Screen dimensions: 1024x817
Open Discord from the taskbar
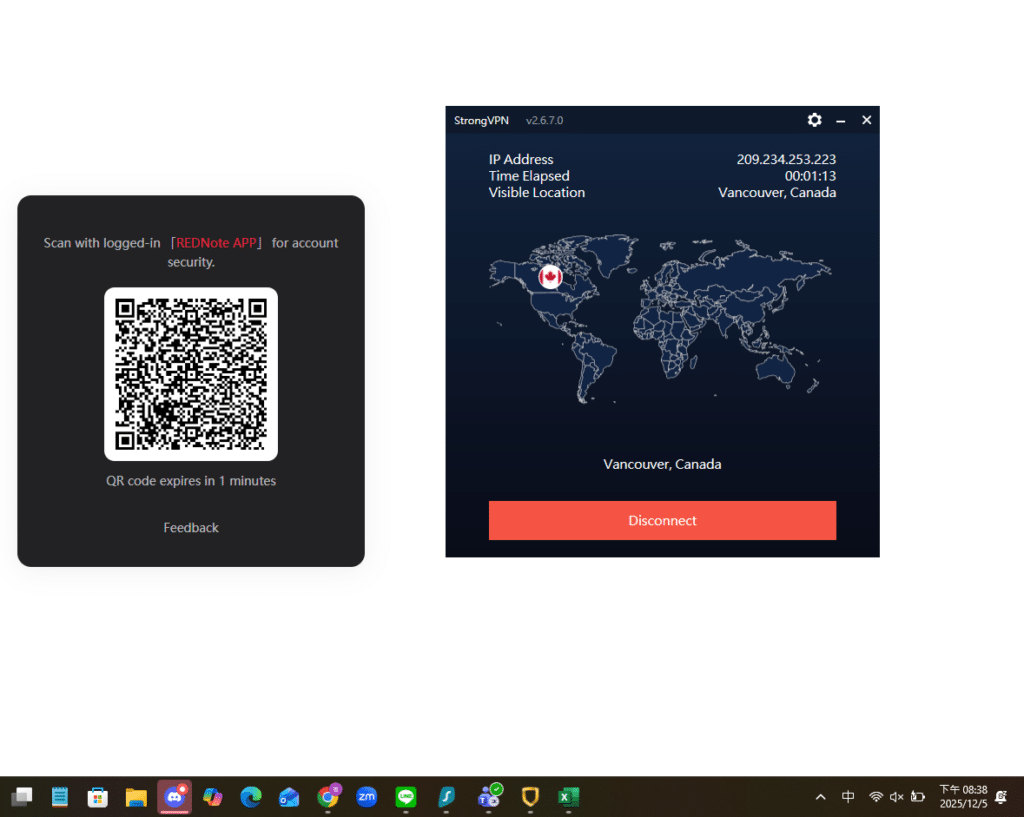[x=175, y=797]
